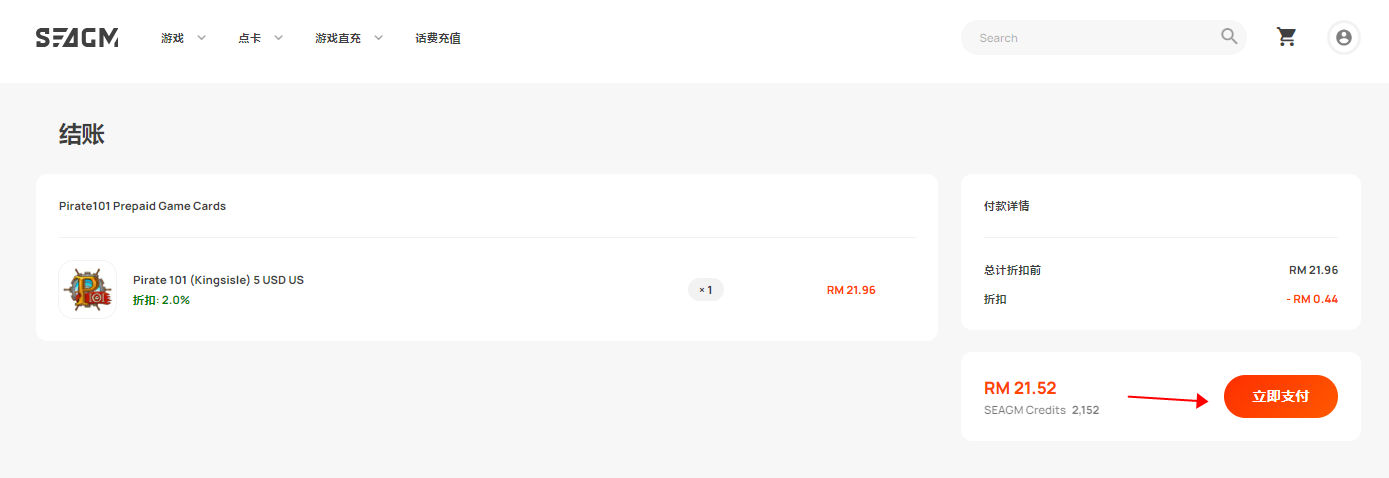Open Pirate 101 (Kingsisle) 5 USD US link
1389x478 pixels.
218,280
